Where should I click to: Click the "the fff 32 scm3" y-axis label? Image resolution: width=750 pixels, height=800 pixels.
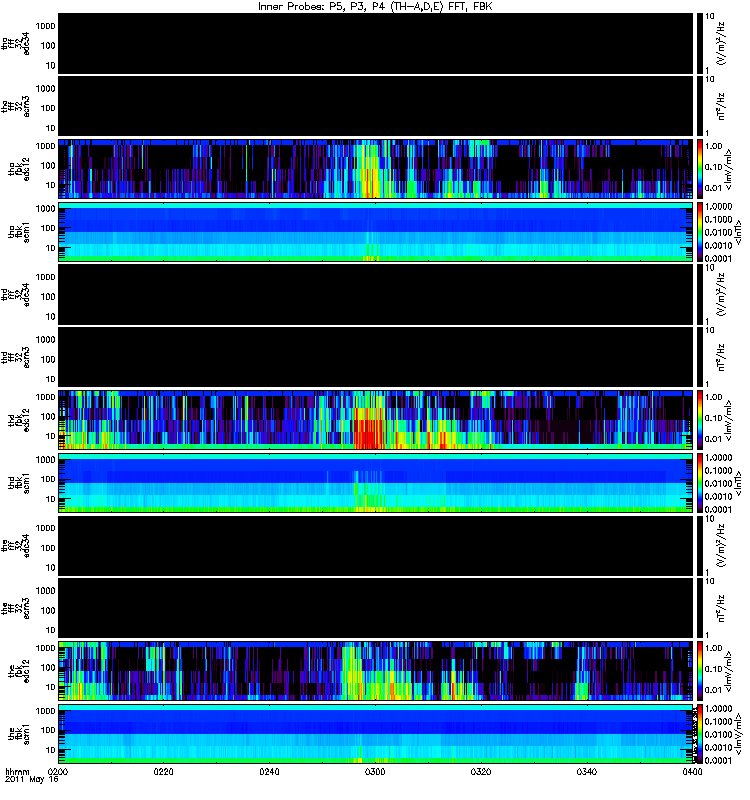pos(16,608)
